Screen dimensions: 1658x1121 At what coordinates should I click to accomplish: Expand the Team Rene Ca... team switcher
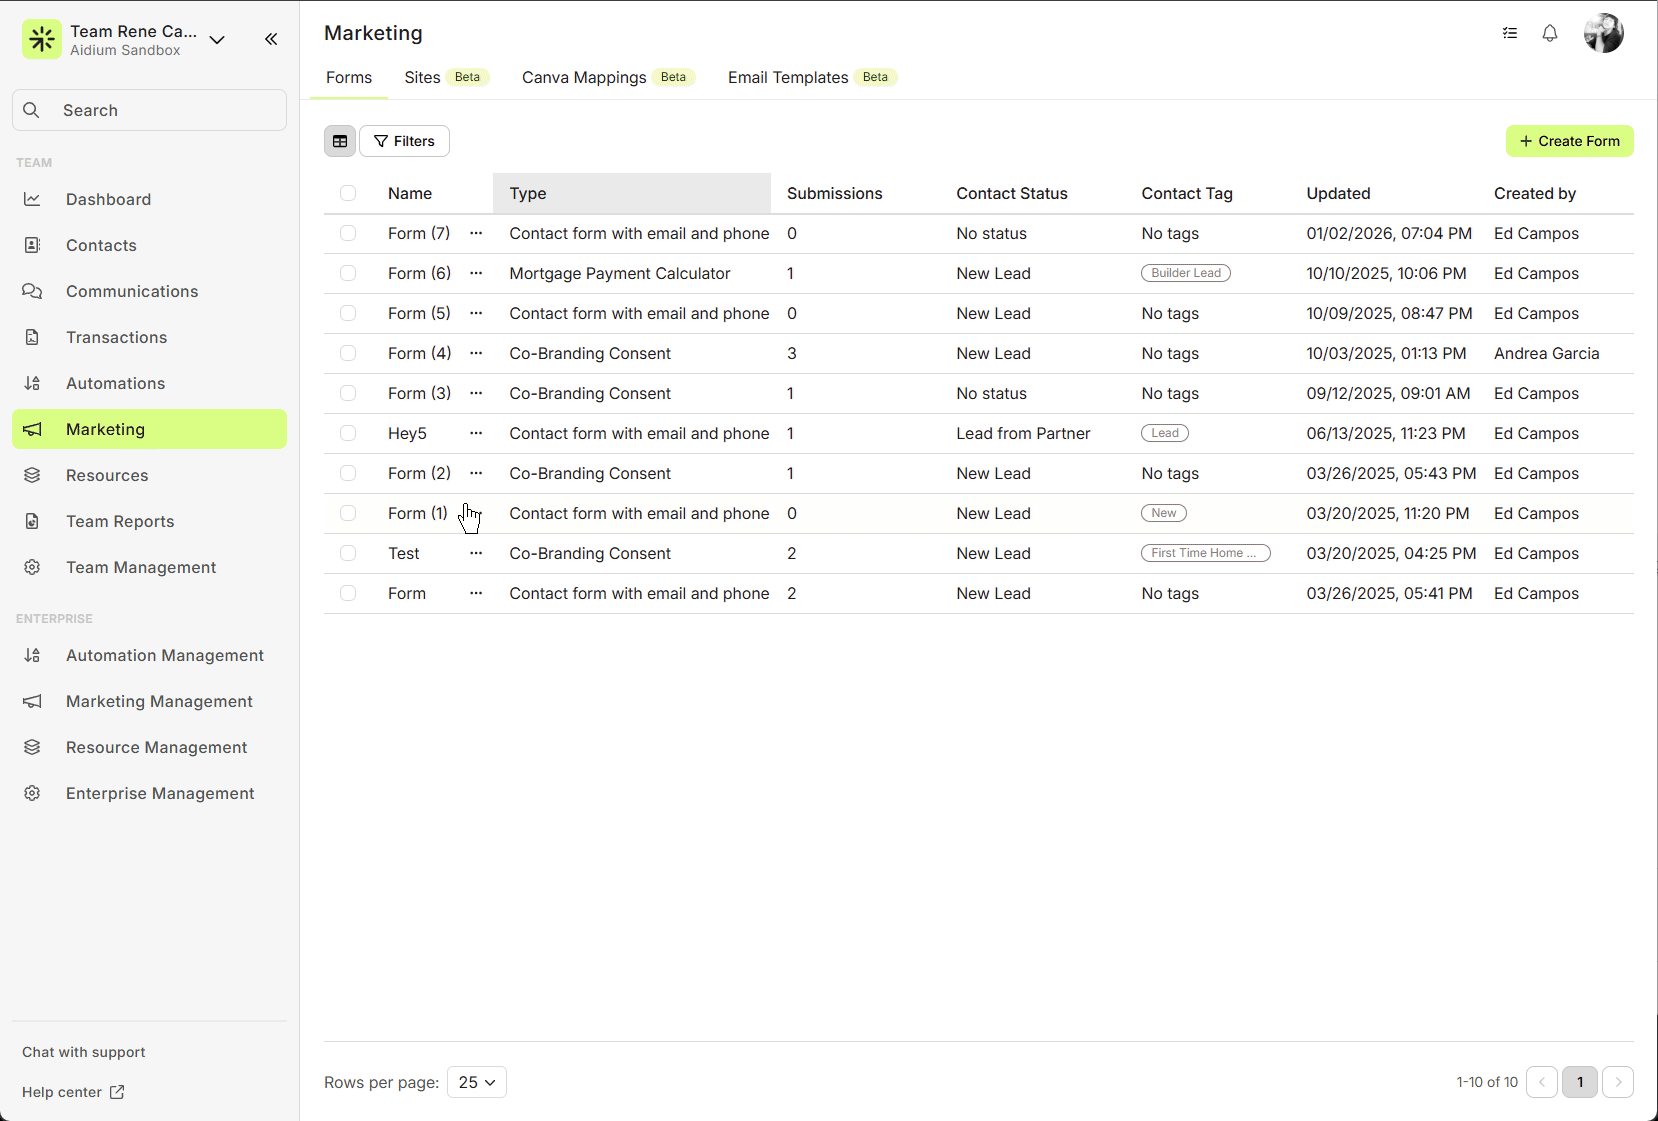217,40
